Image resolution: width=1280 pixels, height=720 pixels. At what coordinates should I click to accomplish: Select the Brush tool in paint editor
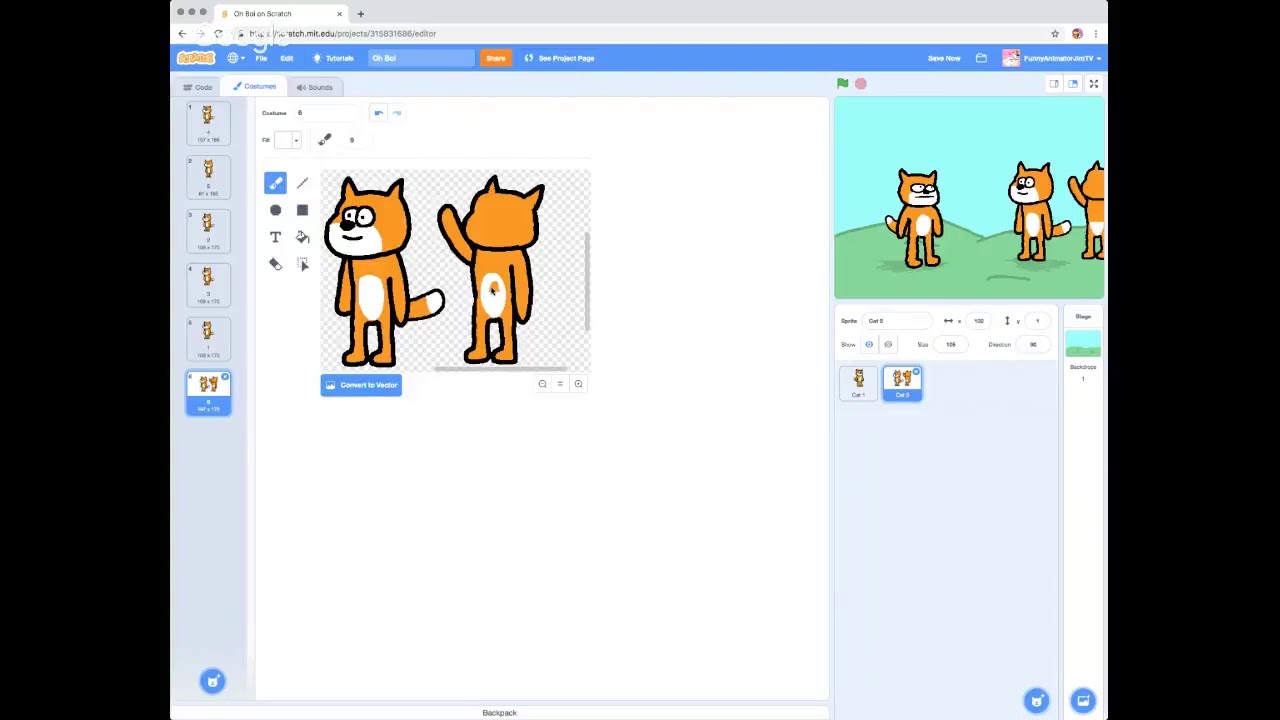[275, 183]
